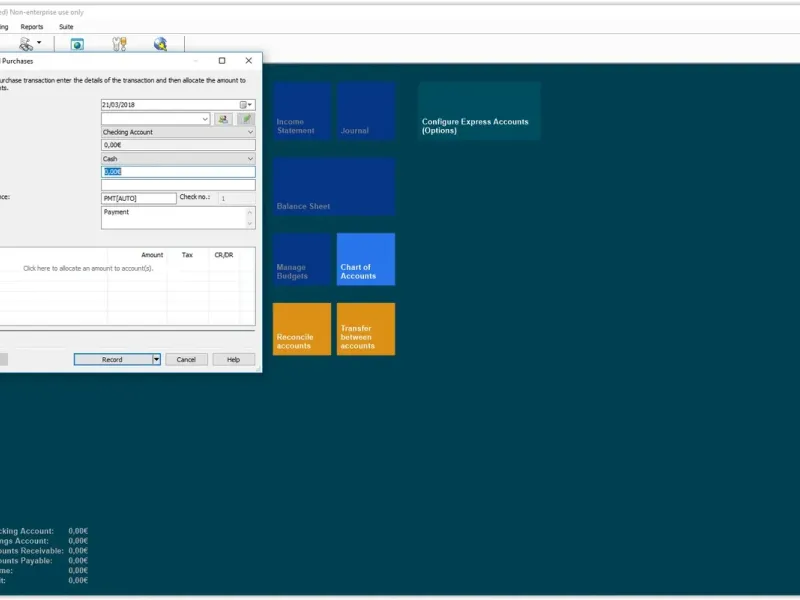Viewport: 800px width, 600px height.
Task: Expand the Cash payment method dropdown
Action: click(249, 158)
